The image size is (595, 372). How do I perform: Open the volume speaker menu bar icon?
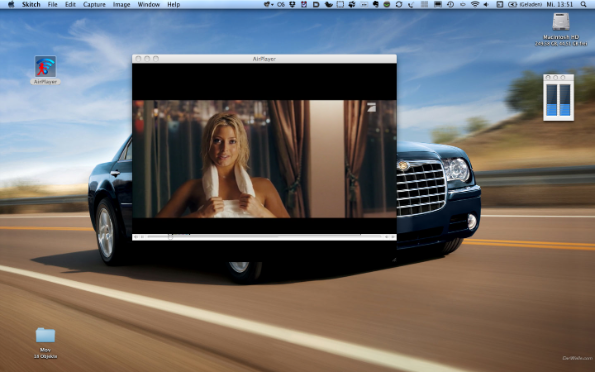485,5
